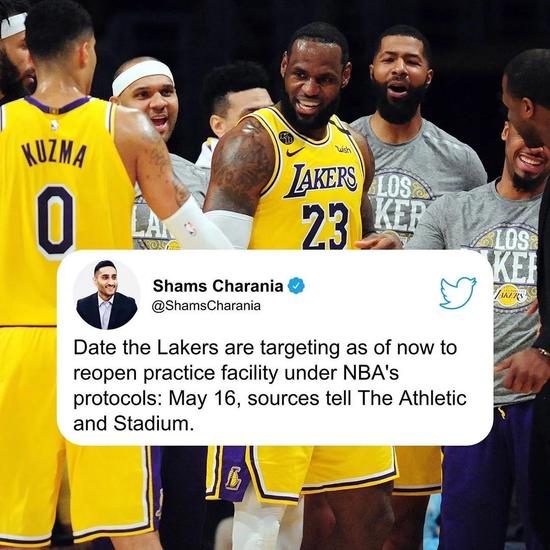Click the Twitter bird logo
550x550 pixels.
coord(458,293)
